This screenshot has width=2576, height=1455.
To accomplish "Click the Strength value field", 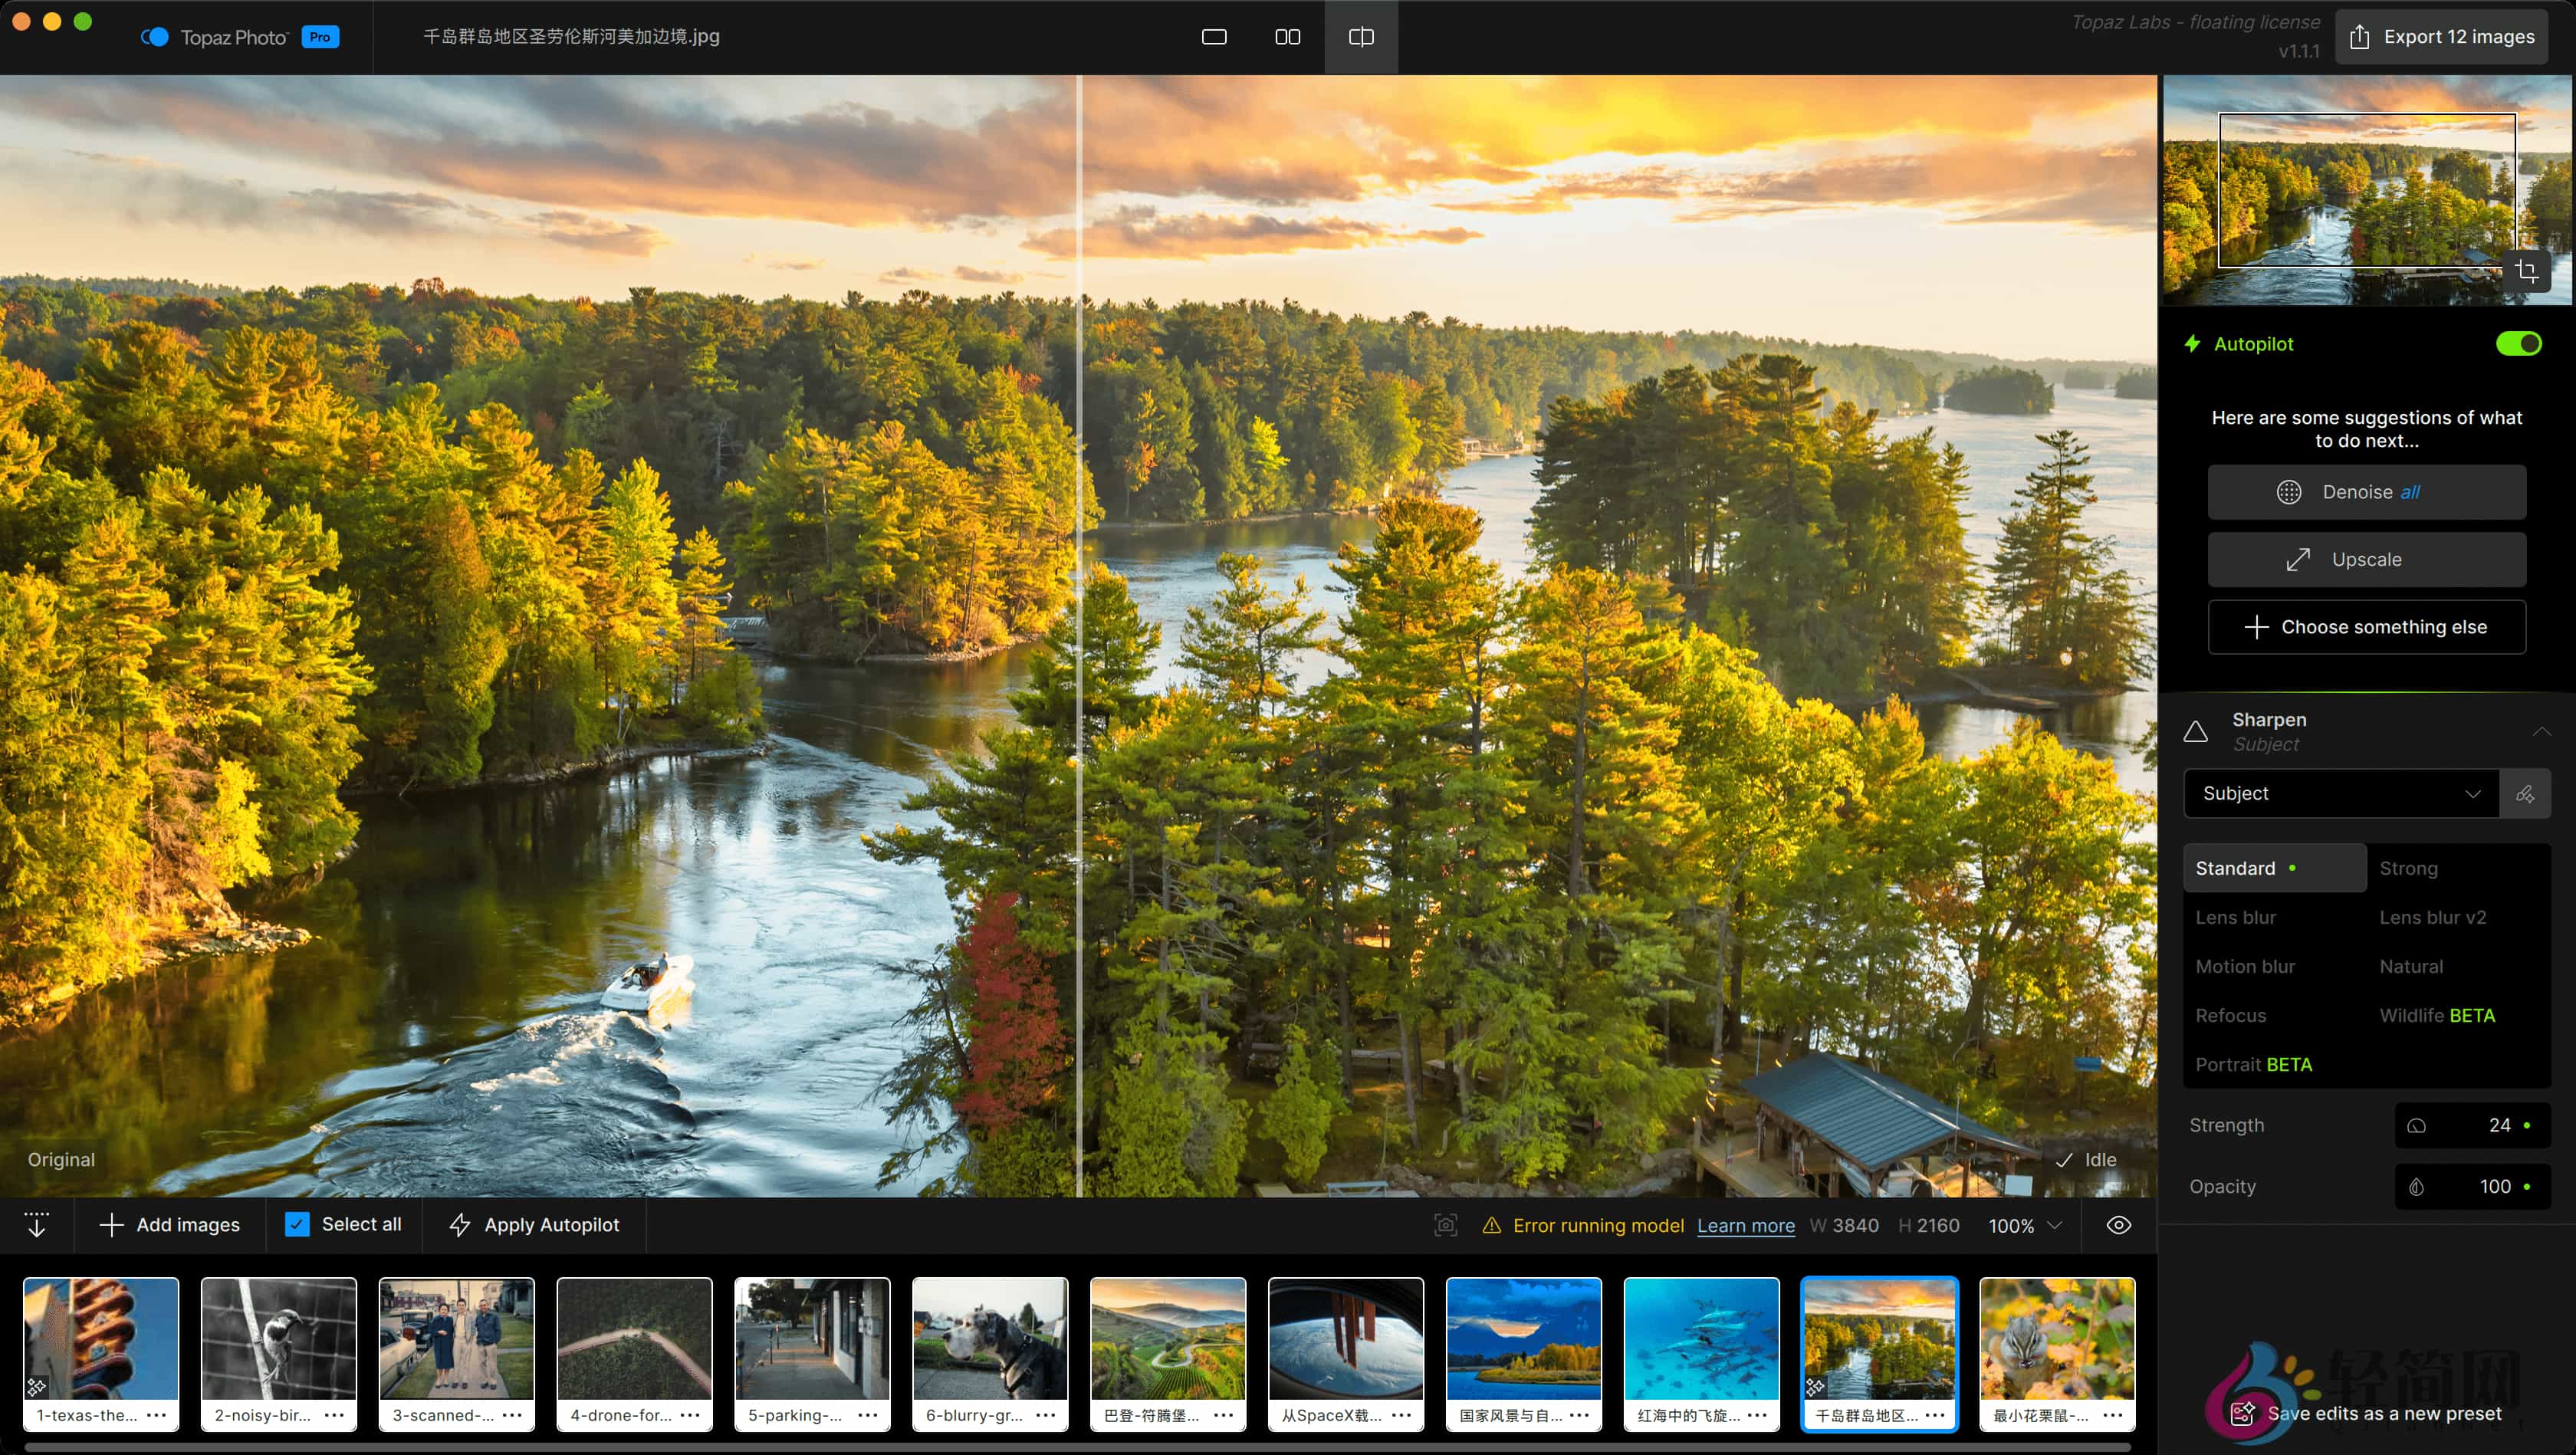I will [x=2472, y=1125].
